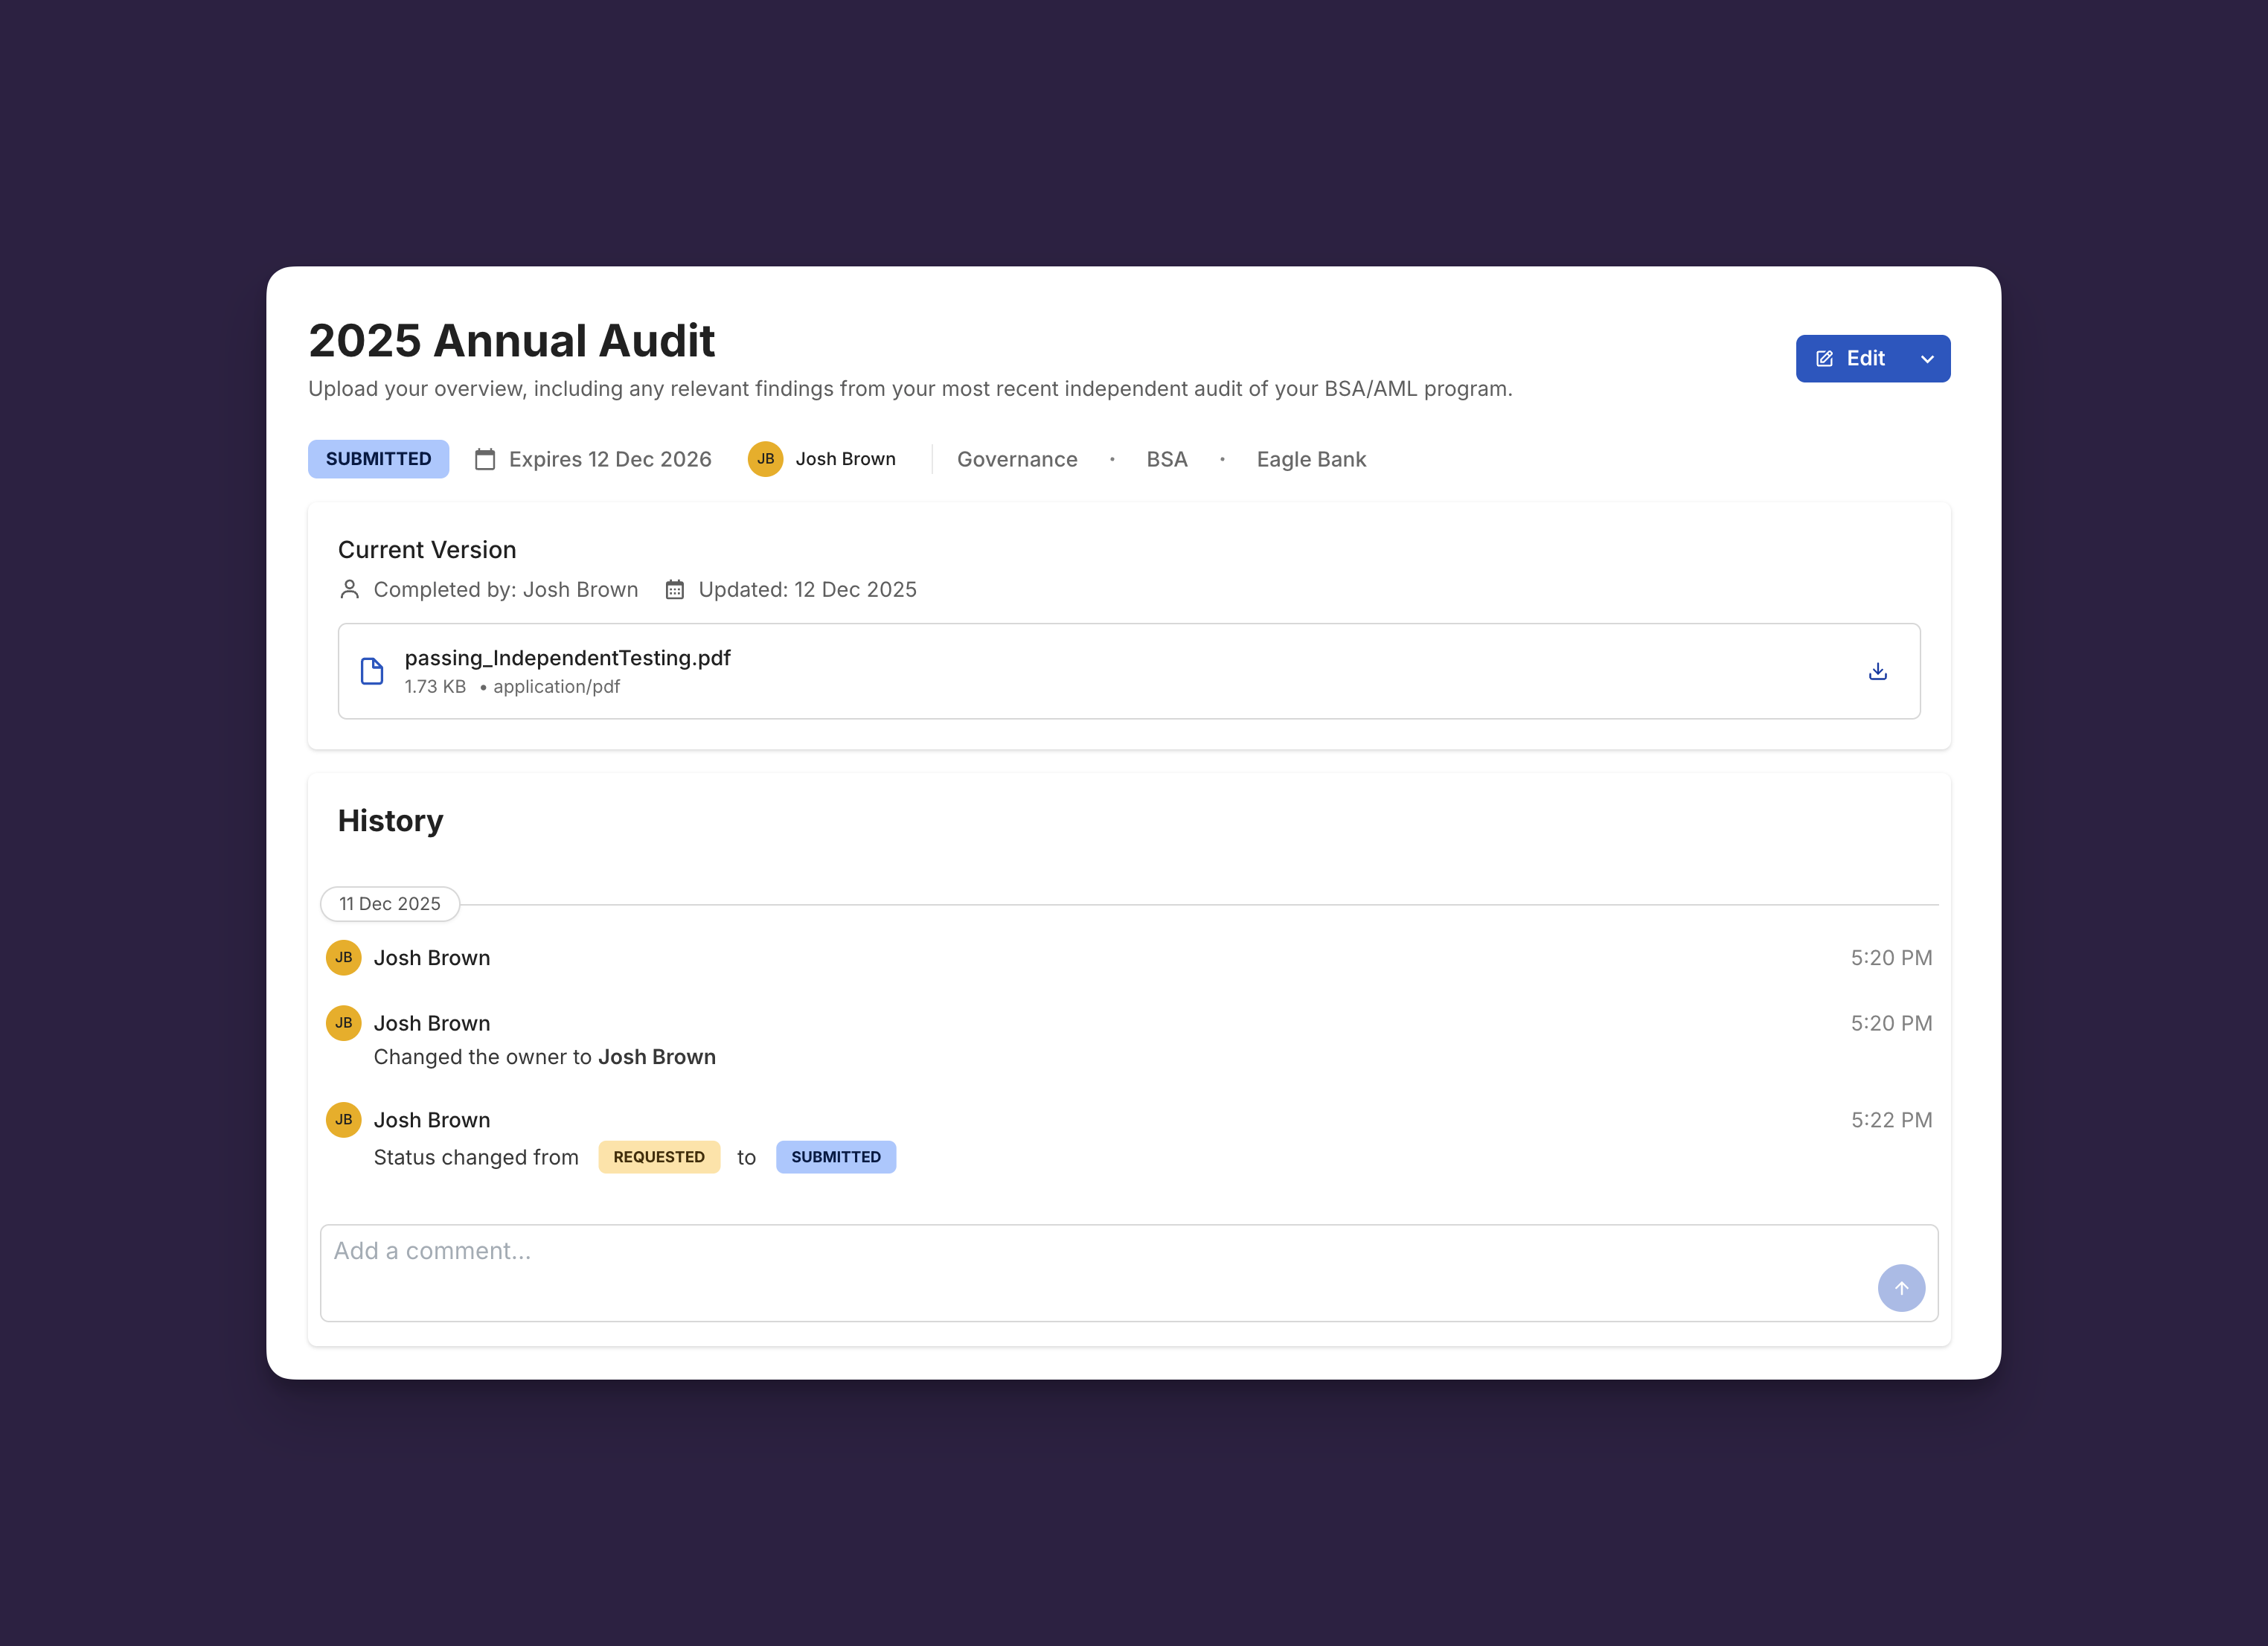The height and width of the screenshot is (1646, 2268).
Task: Click the REQUESTED badge in history
Action: pyautogui.click(x=658, y=1156)
